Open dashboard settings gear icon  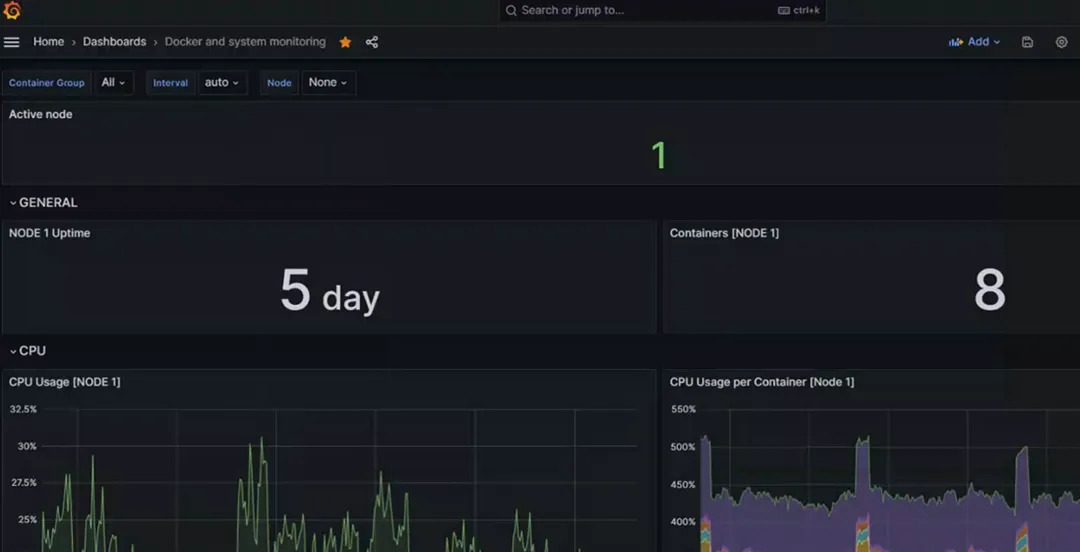1061,42
